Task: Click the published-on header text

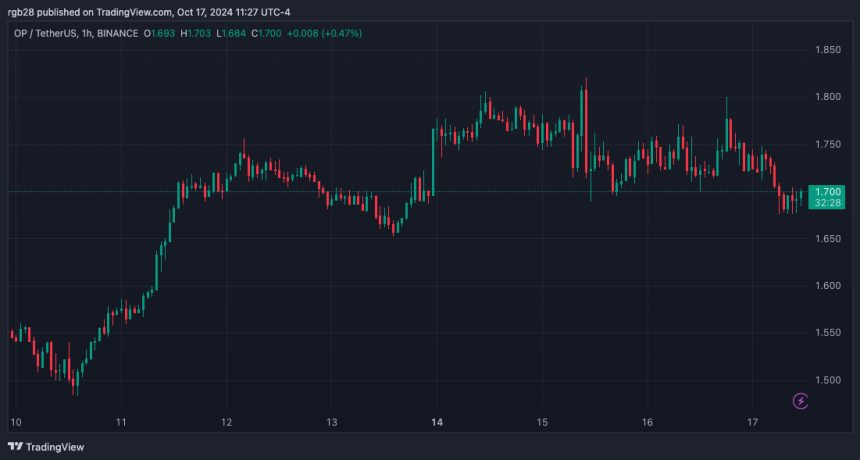Action: (x=149, y=12)
